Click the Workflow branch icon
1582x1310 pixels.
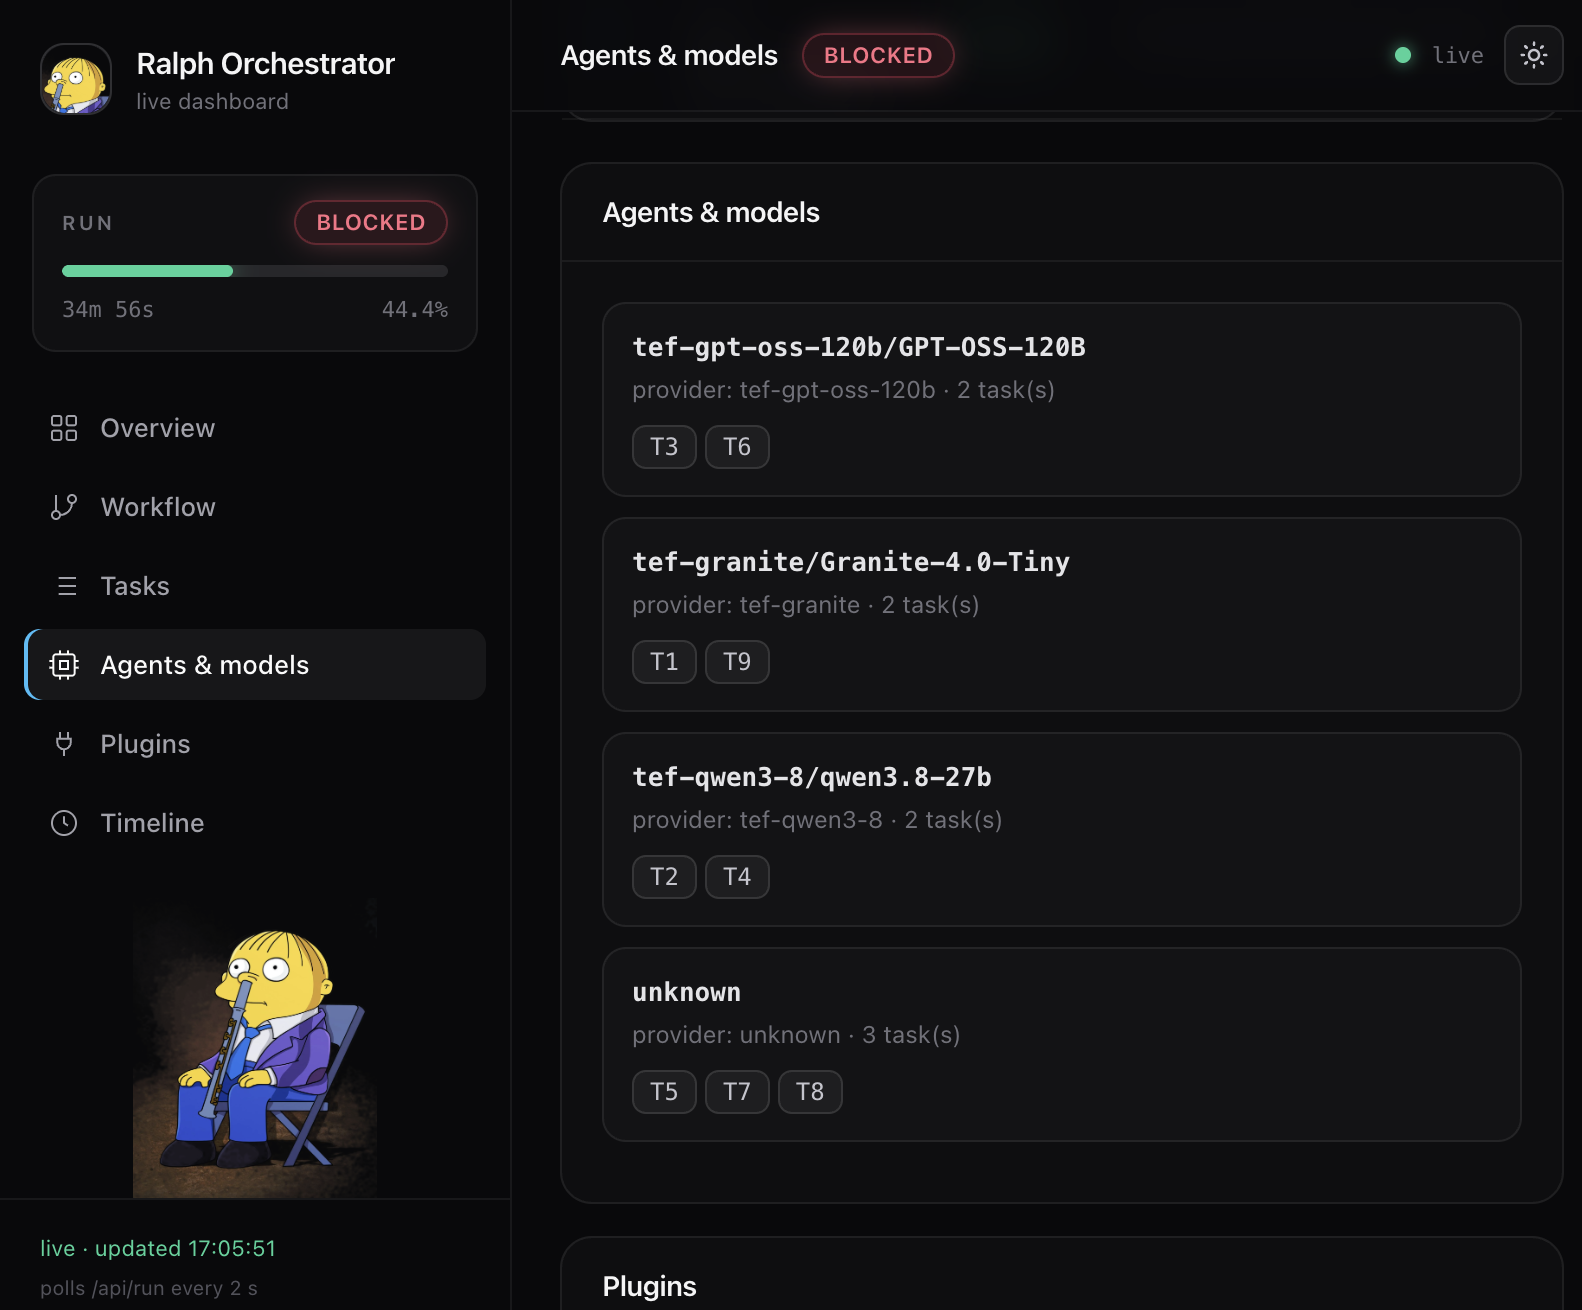click(64, 507)
